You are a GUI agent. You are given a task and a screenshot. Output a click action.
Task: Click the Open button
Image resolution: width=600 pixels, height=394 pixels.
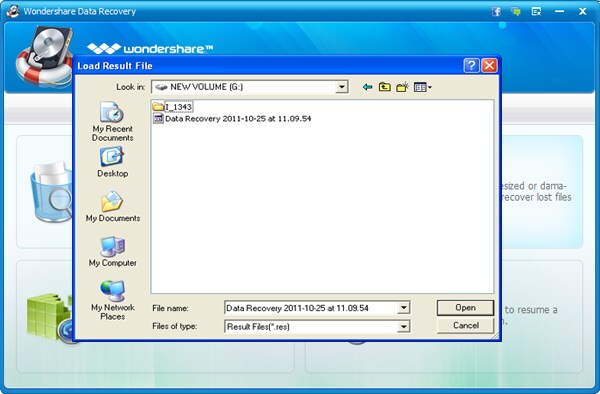[x=465, y=308]
